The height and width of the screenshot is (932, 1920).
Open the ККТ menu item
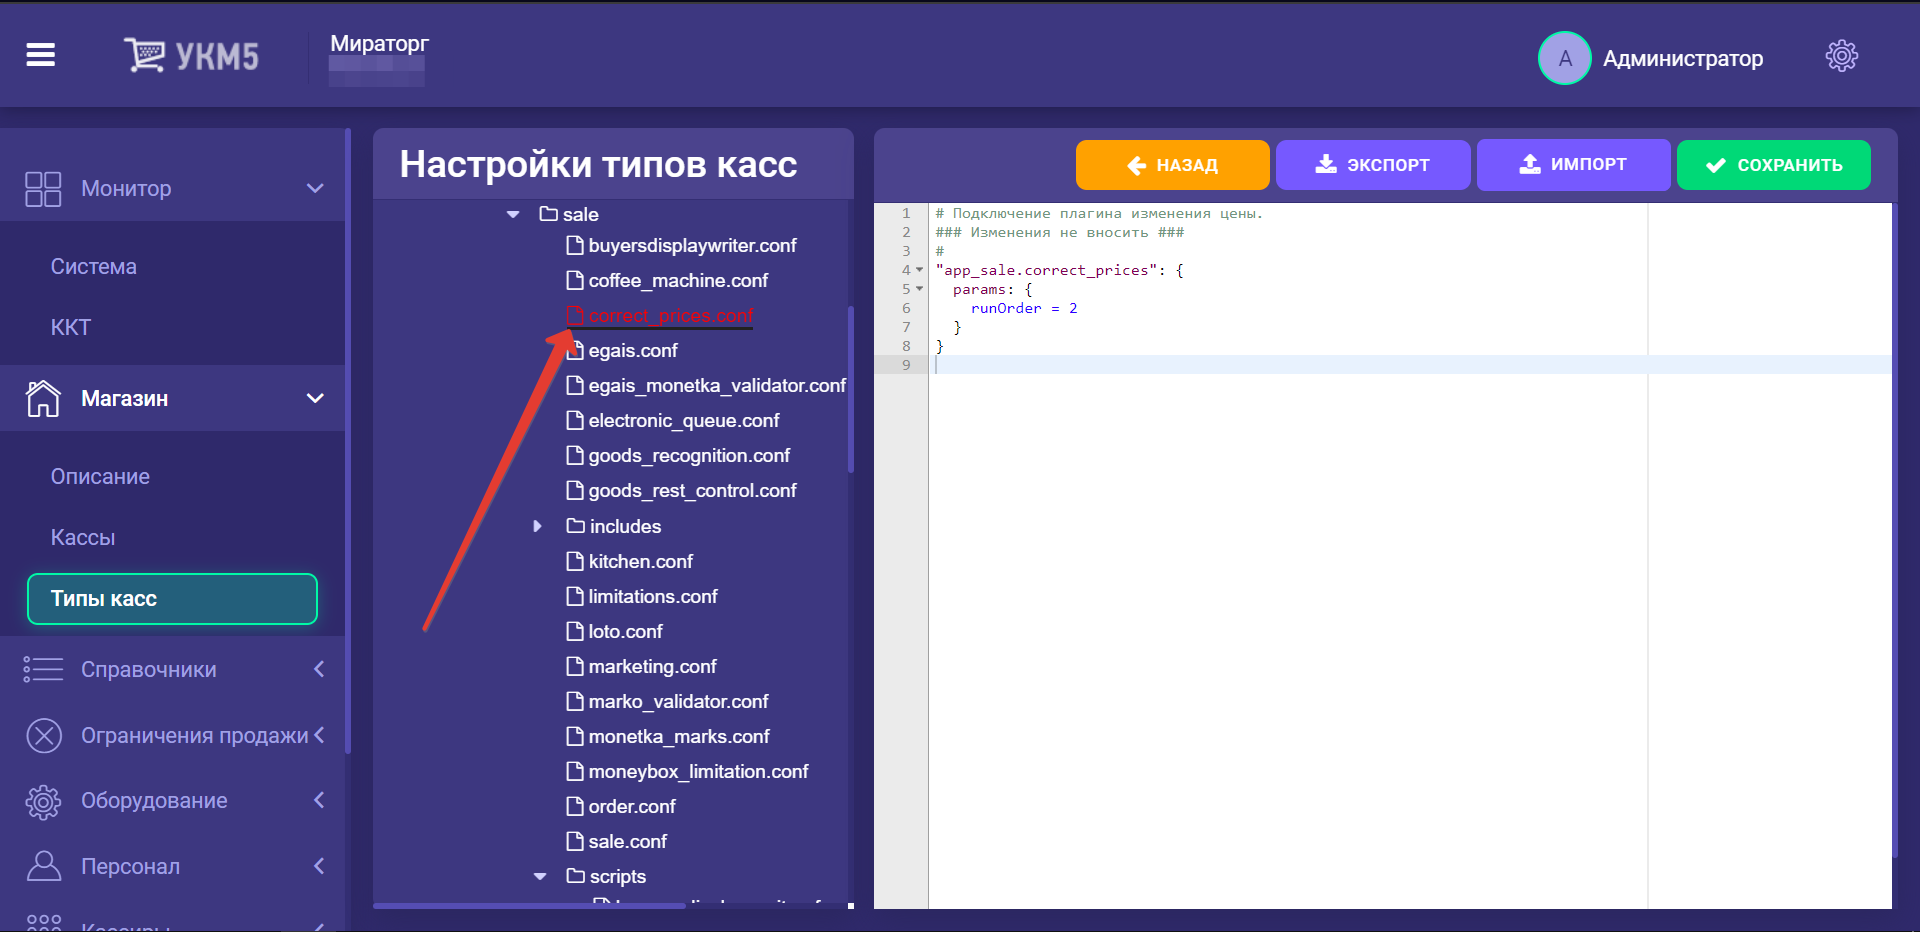pos(71,327)
